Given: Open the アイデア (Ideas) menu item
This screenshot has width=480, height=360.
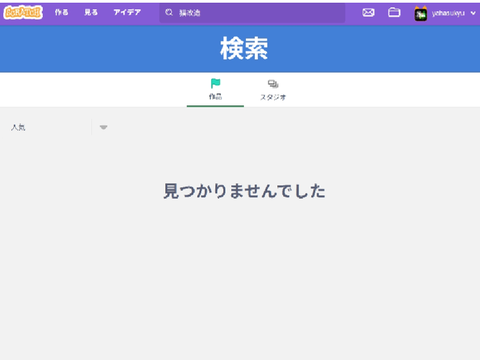Looking at the screenshot, I should (127, 13).
